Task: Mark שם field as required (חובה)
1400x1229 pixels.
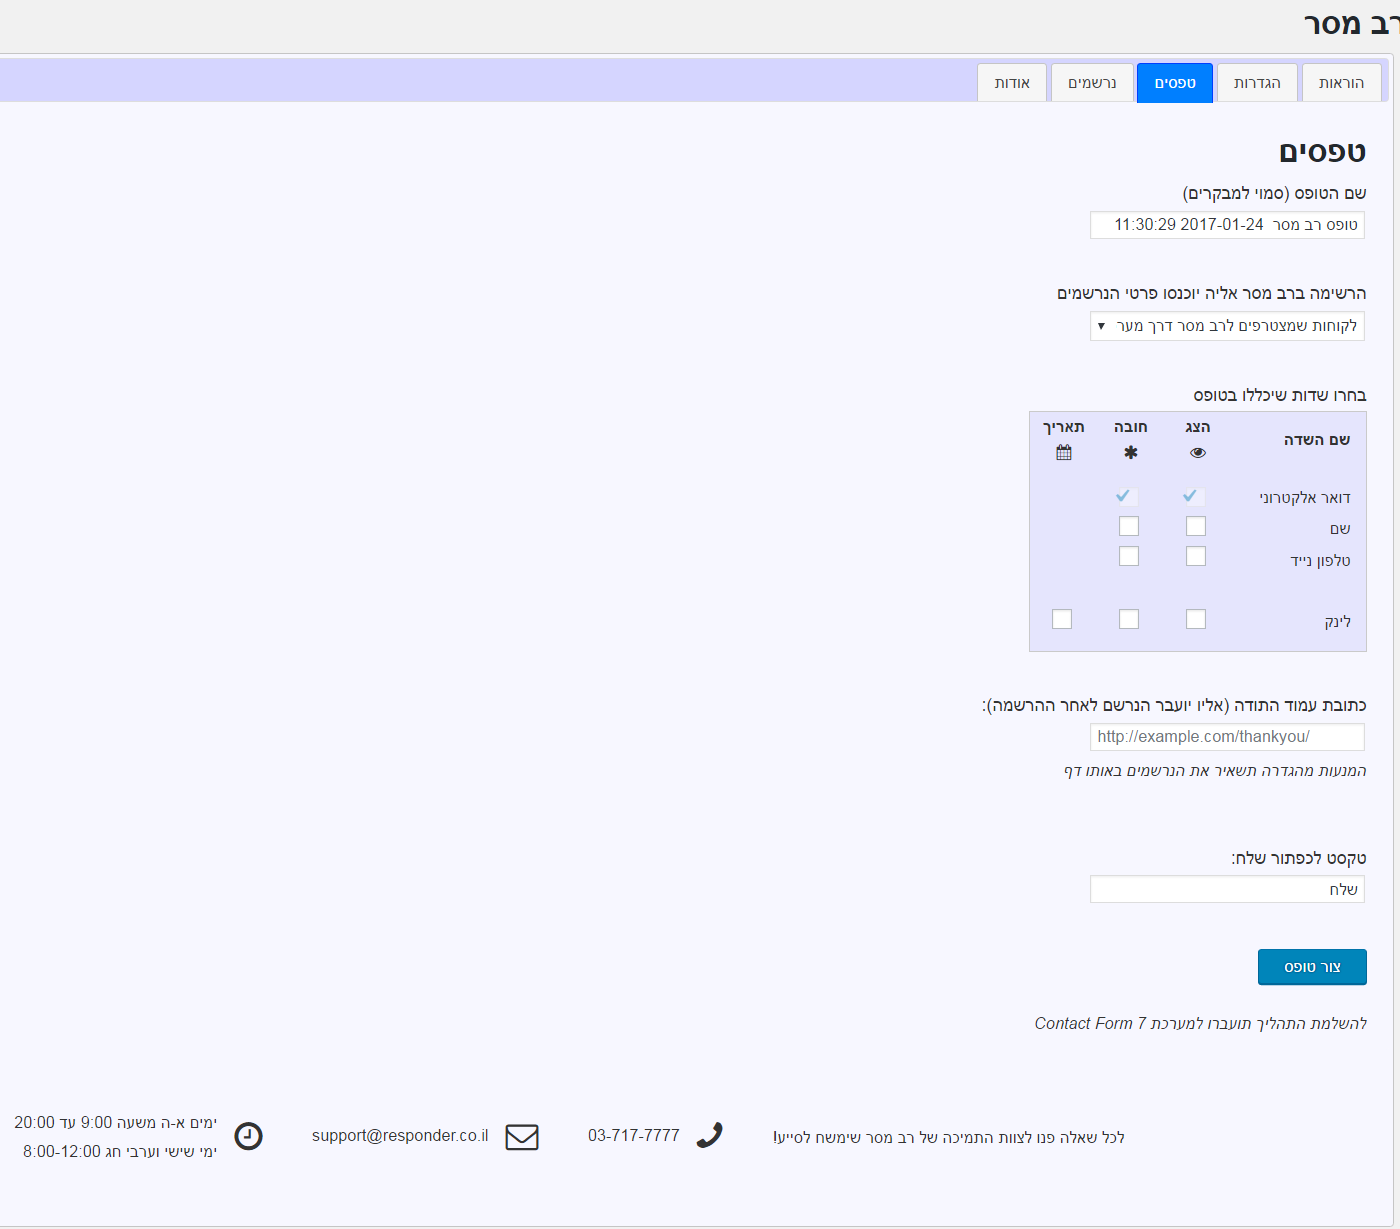Action: click(x=1129, y=526)
